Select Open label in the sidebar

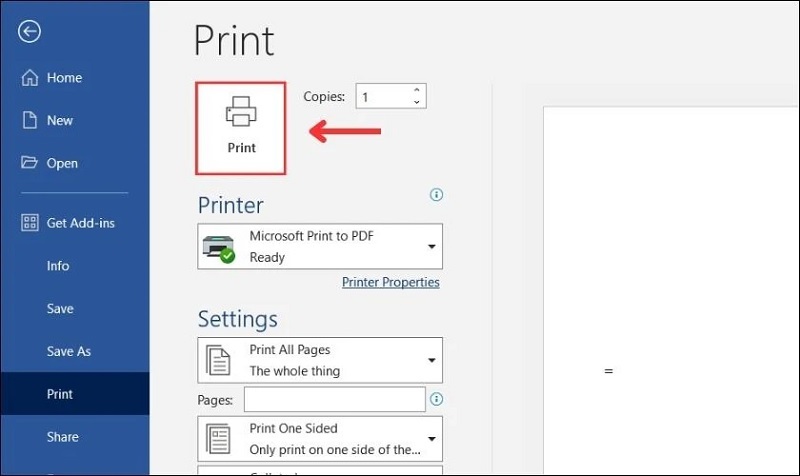pos(62,163)
